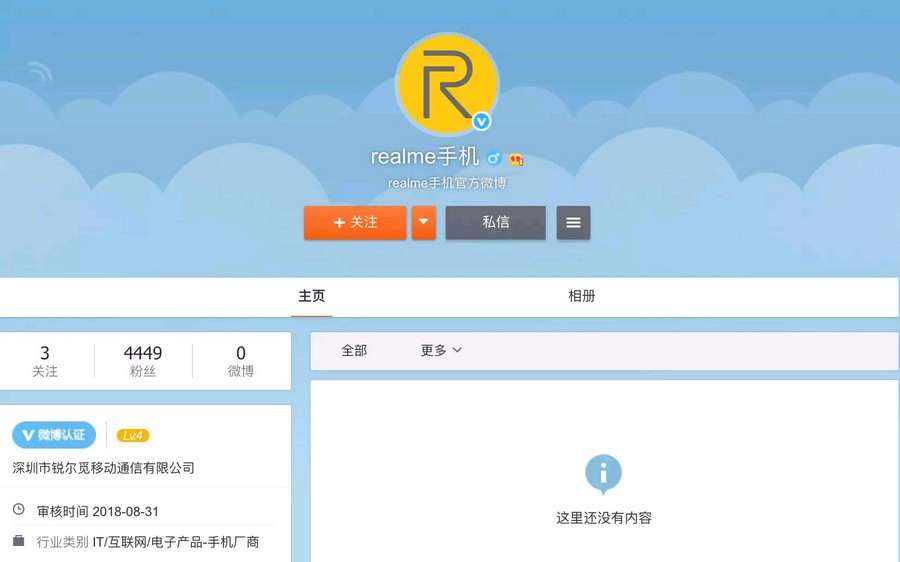Switch to the 相册 tab
The width and height of the screenshot is (900, 562).
click(x=581, y=296)
